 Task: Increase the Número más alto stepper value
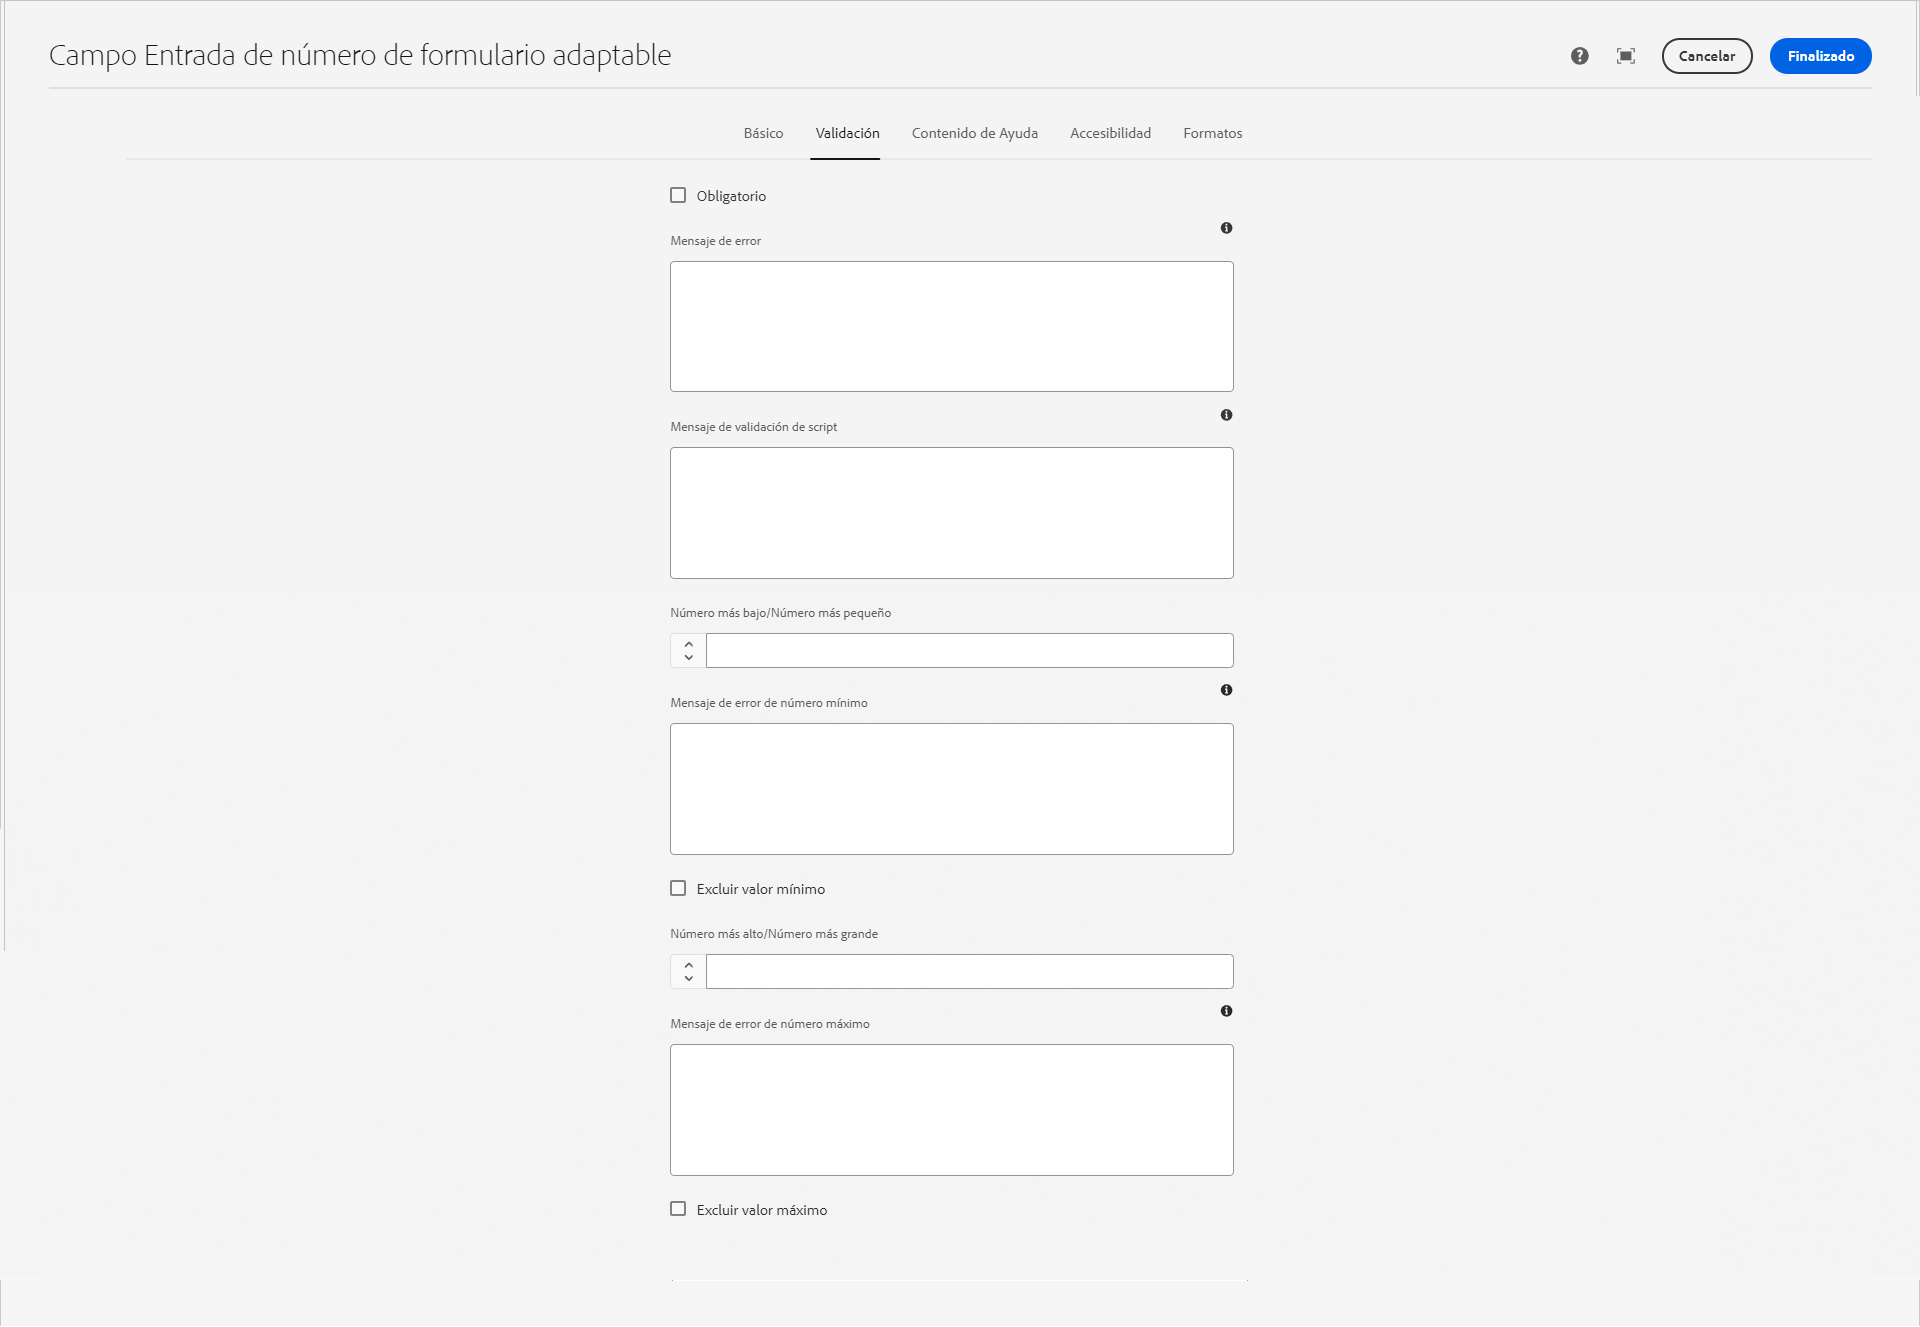[688, 965]
